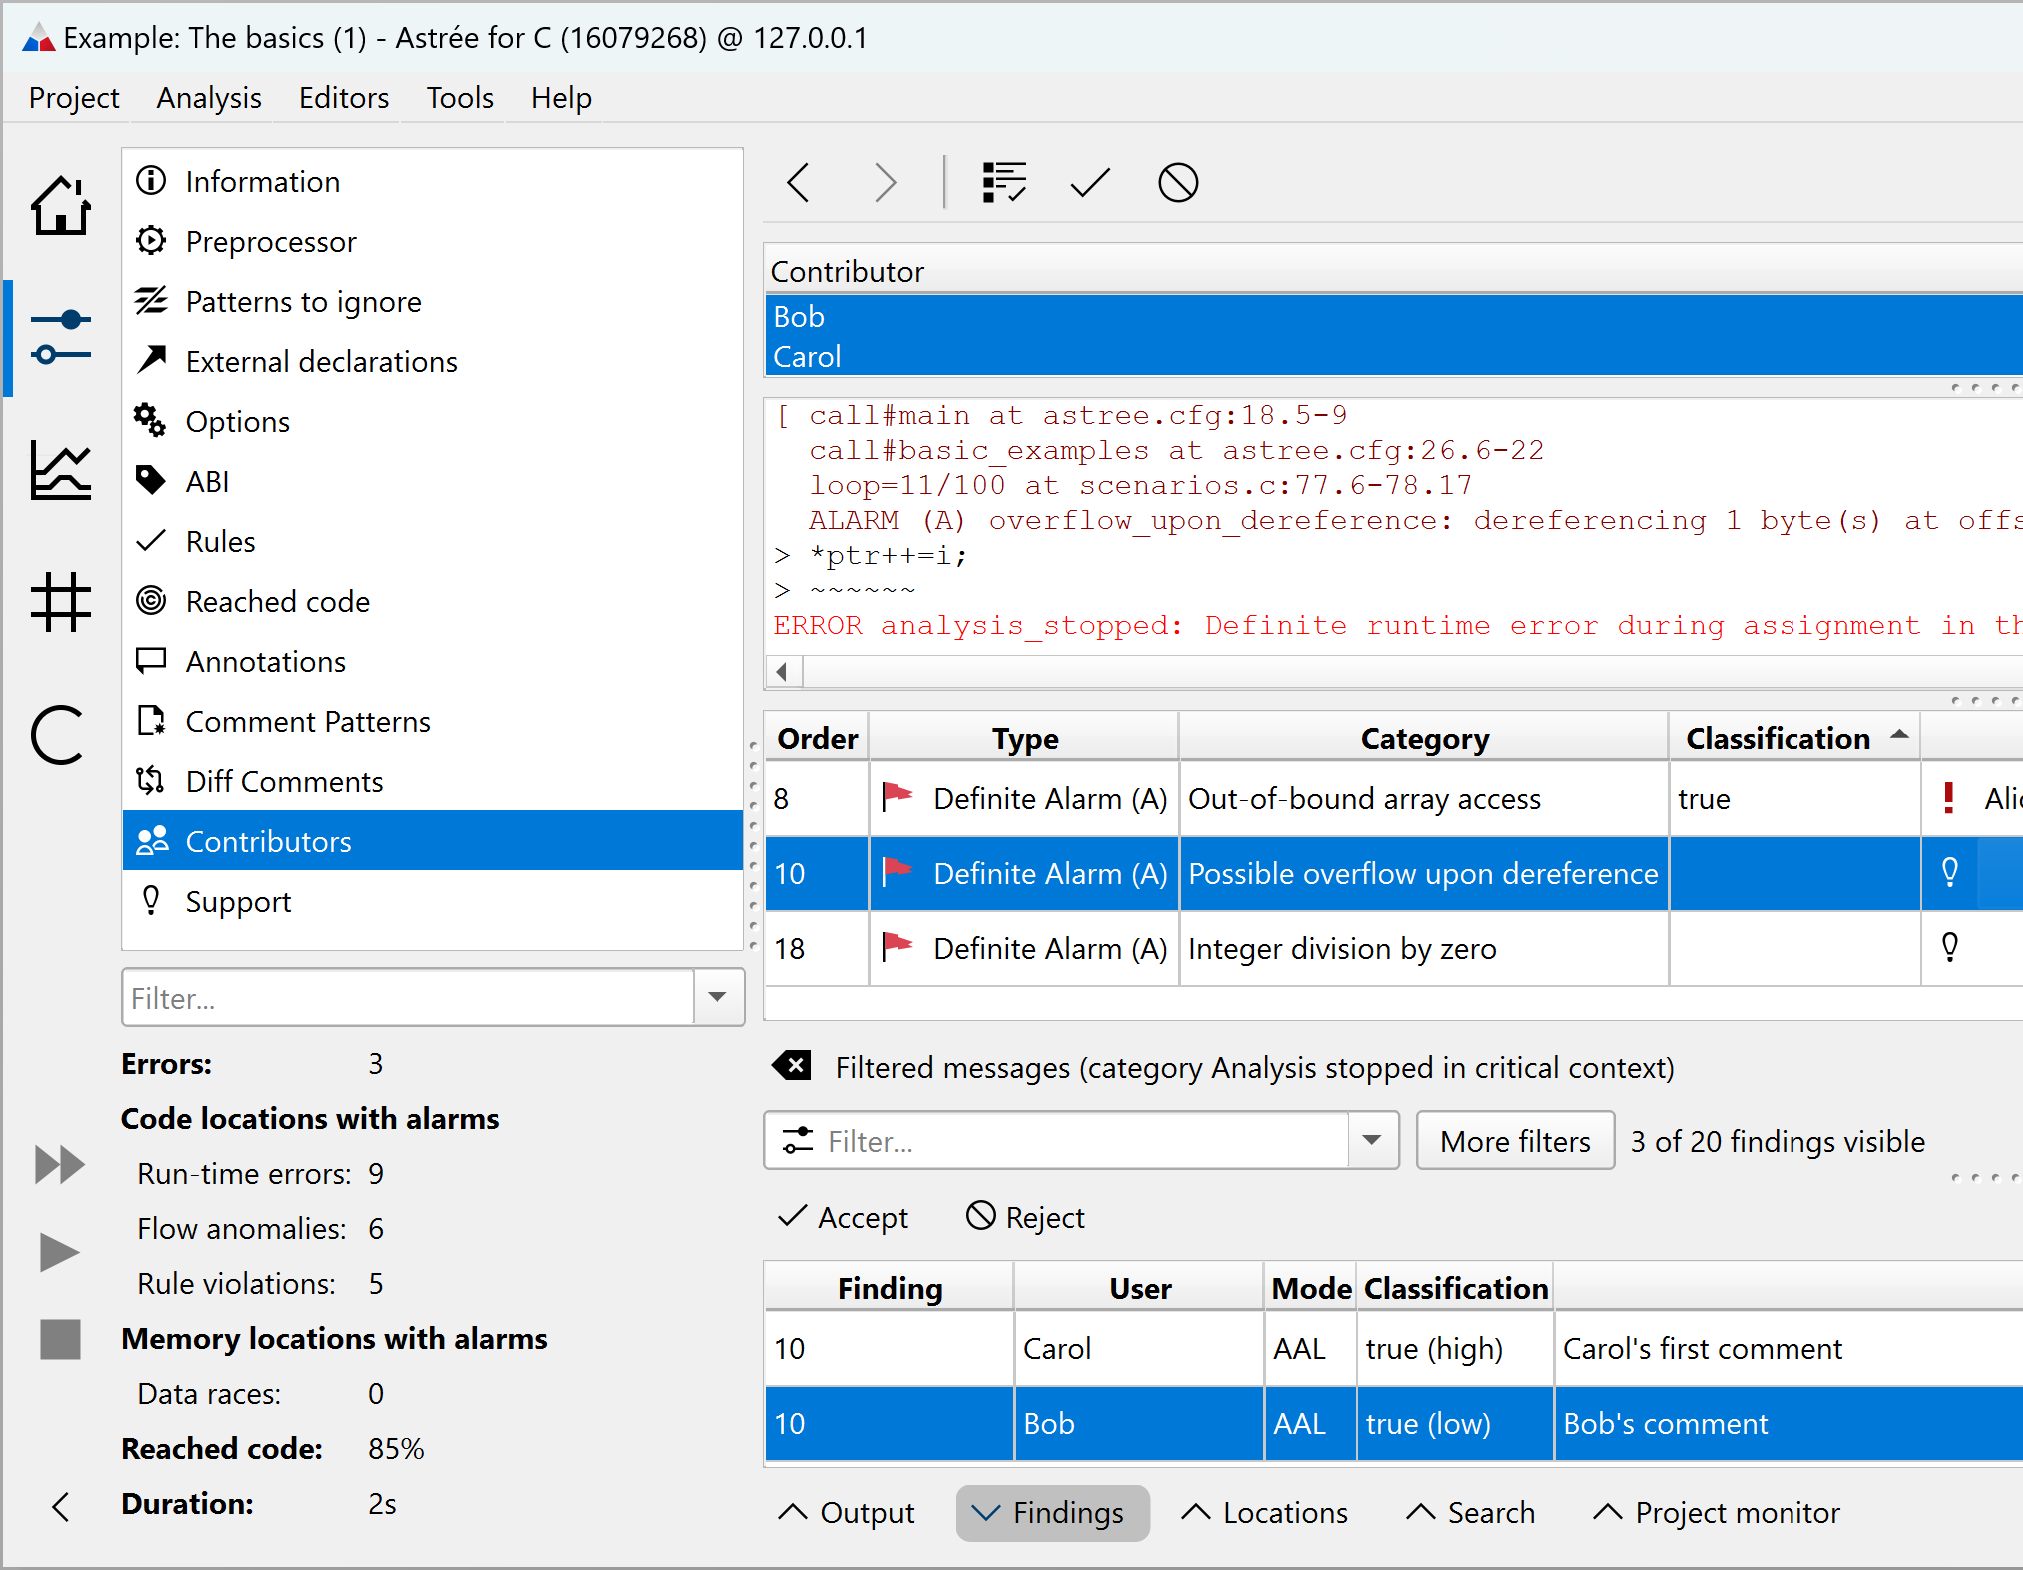Start analysis with the play button

[60, 1252]
